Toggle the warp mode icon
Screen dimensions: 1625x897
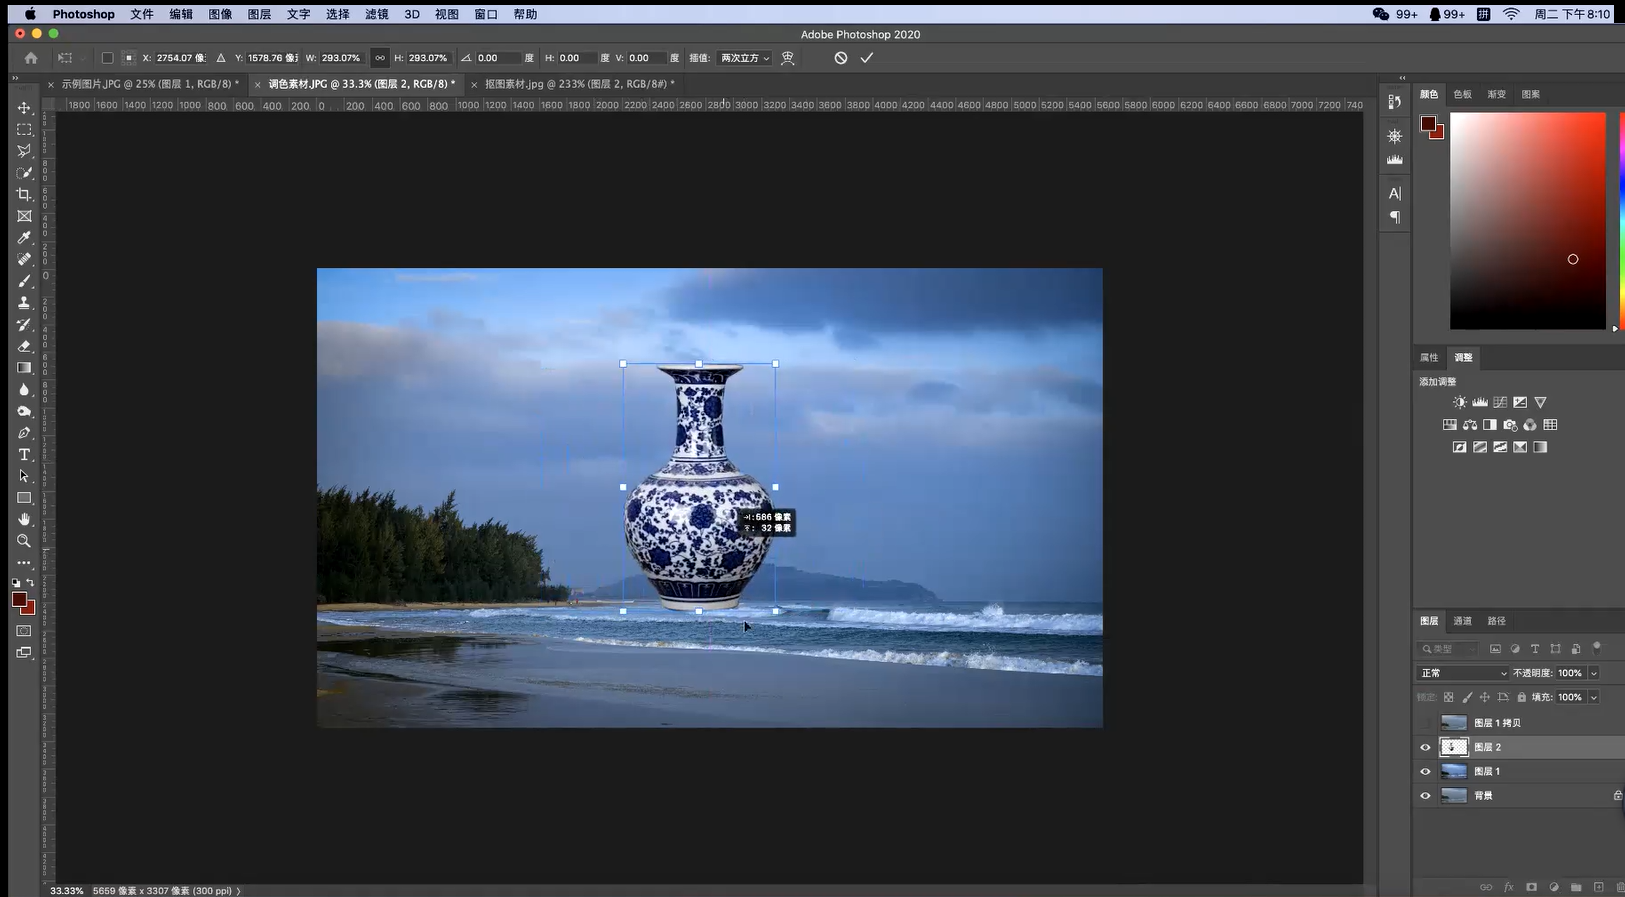click(x=788, y=58)
